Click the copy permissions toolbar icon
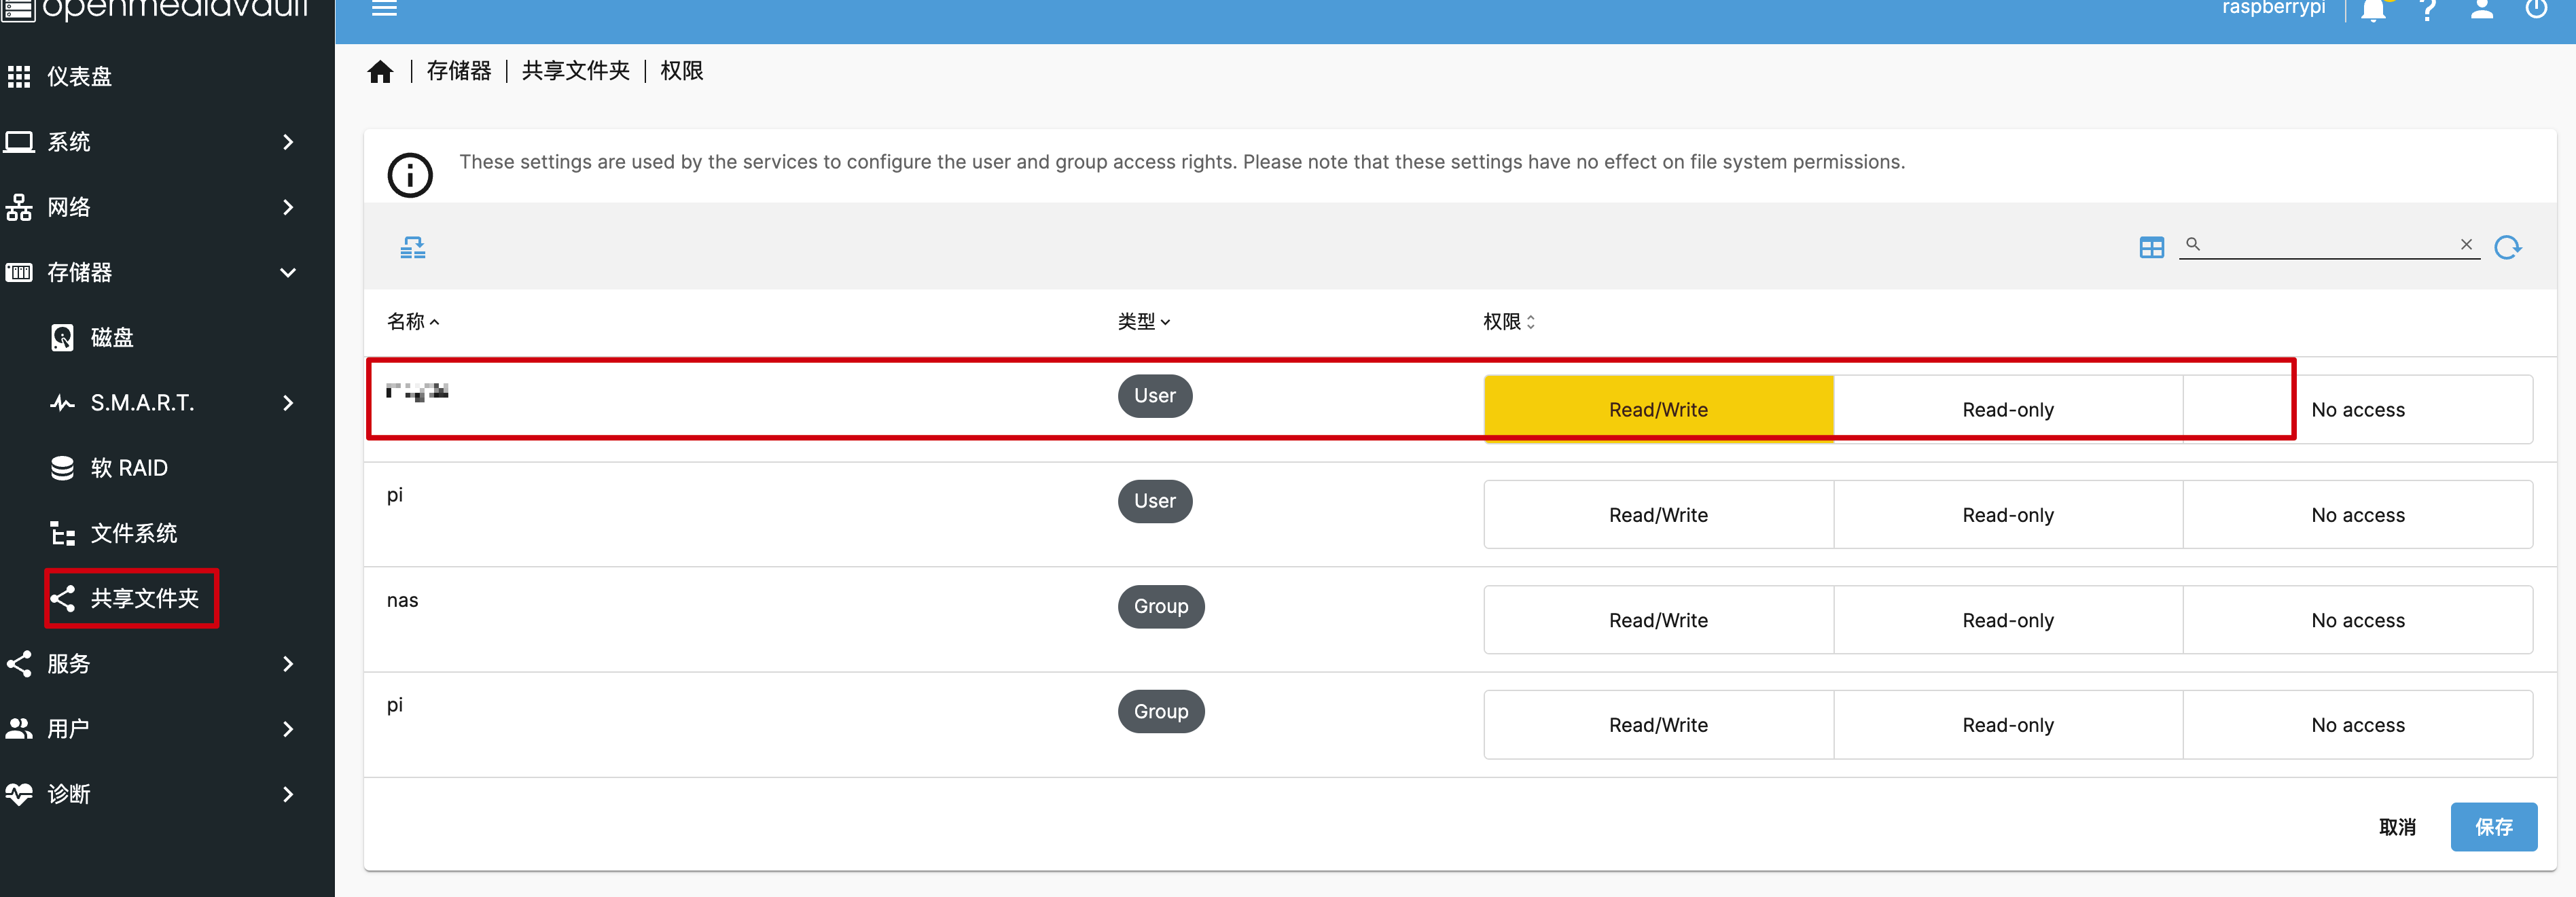 413,247
